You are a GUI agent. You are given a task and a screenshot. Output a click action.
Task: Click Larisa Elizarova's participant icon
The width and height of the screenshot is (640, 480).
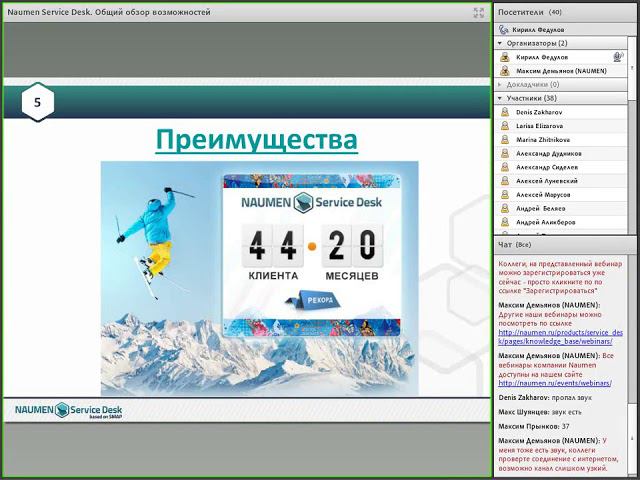505,126
